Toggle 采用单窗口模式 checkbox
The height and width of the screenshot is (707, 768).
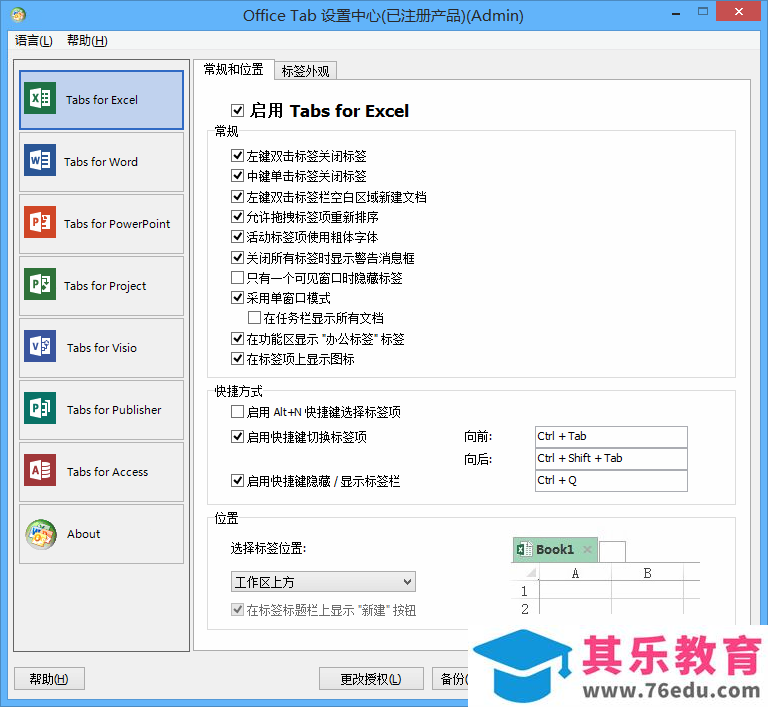click(238, 297)
